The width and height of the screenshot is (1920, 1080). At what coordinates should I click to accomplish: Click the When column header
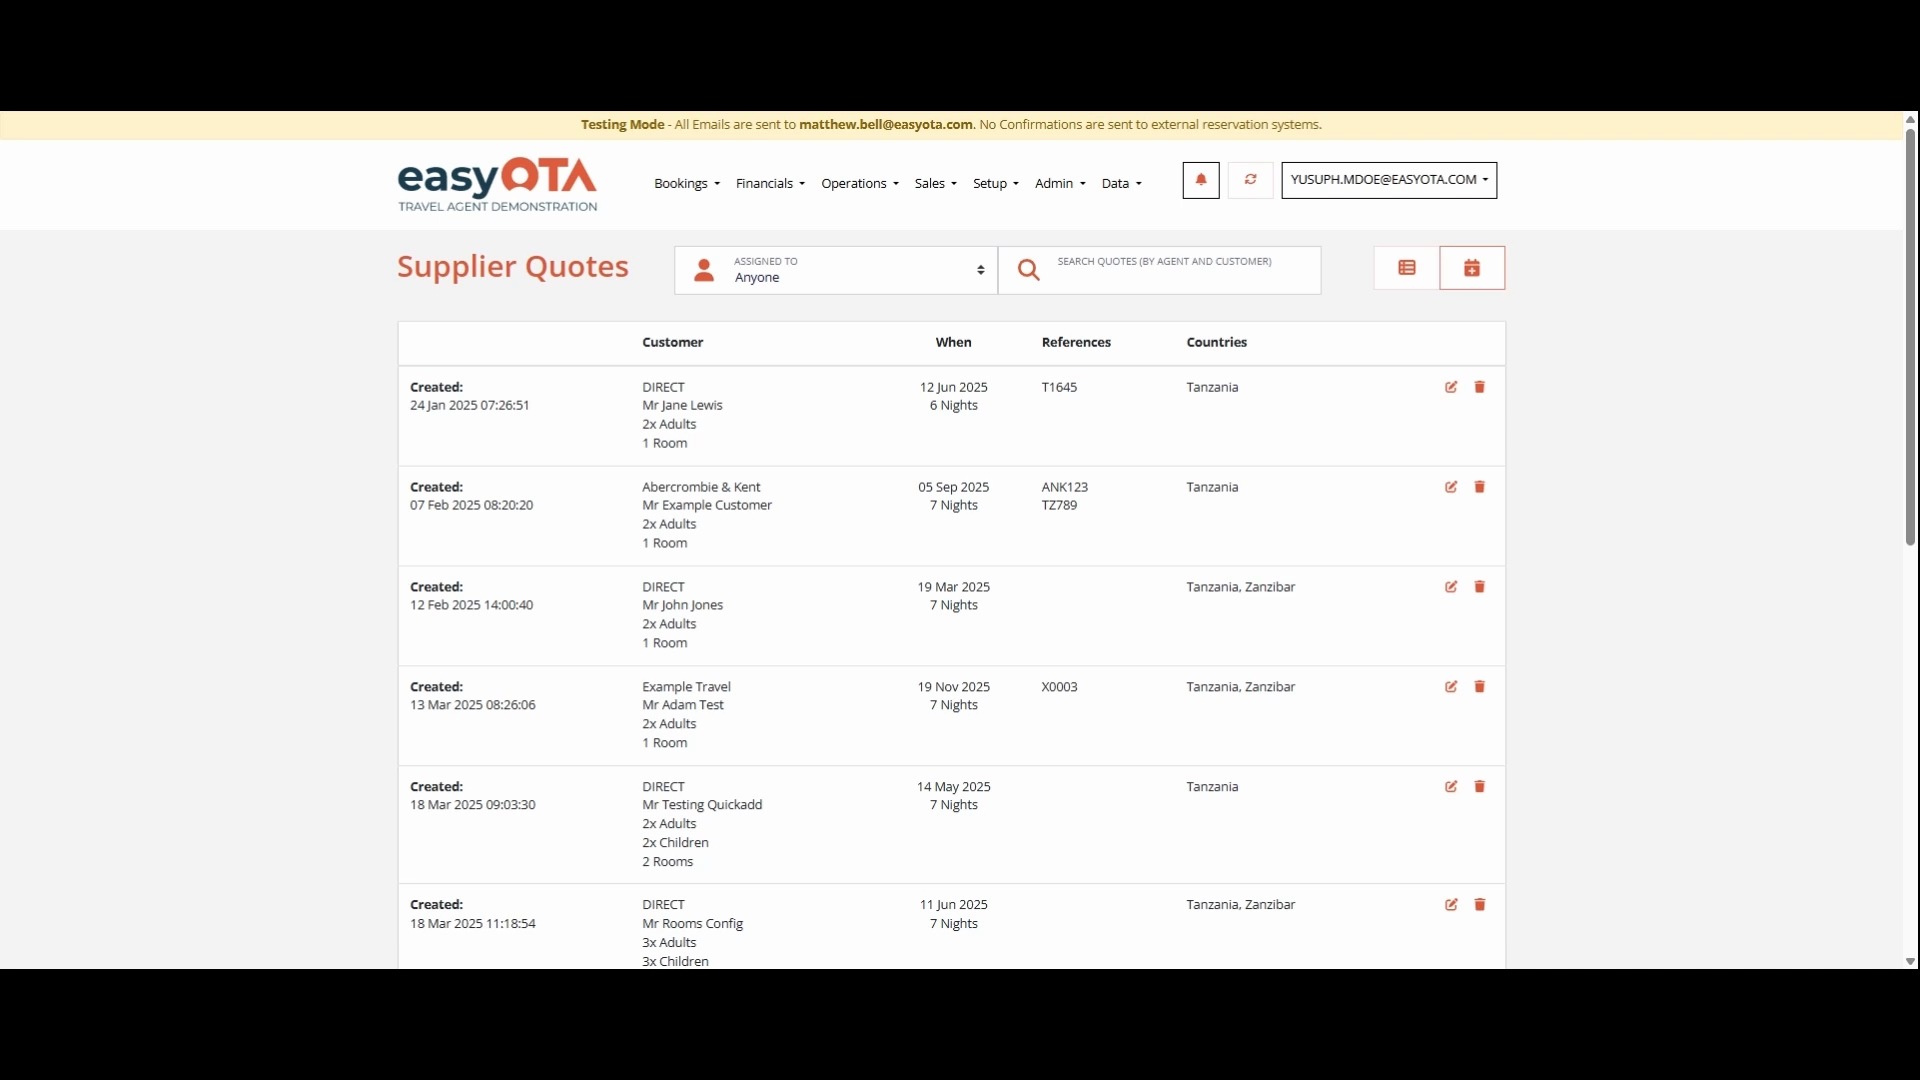pos(954,342)
